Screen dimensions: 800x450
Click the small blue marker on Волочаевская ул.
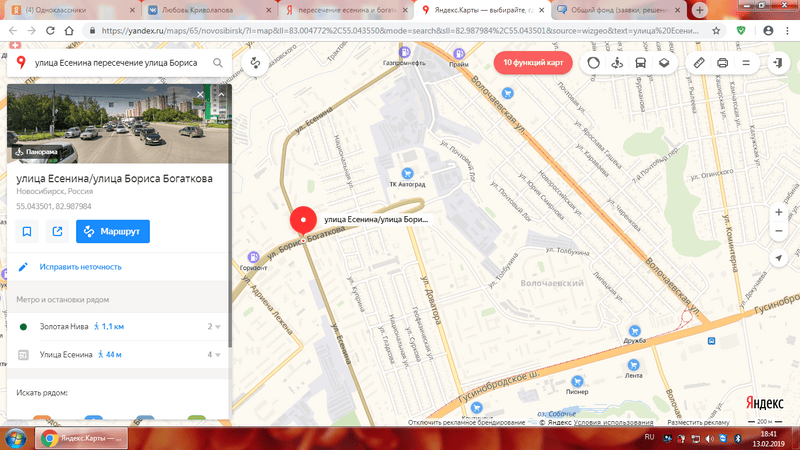pyautogui.click(x=507, y=93)
